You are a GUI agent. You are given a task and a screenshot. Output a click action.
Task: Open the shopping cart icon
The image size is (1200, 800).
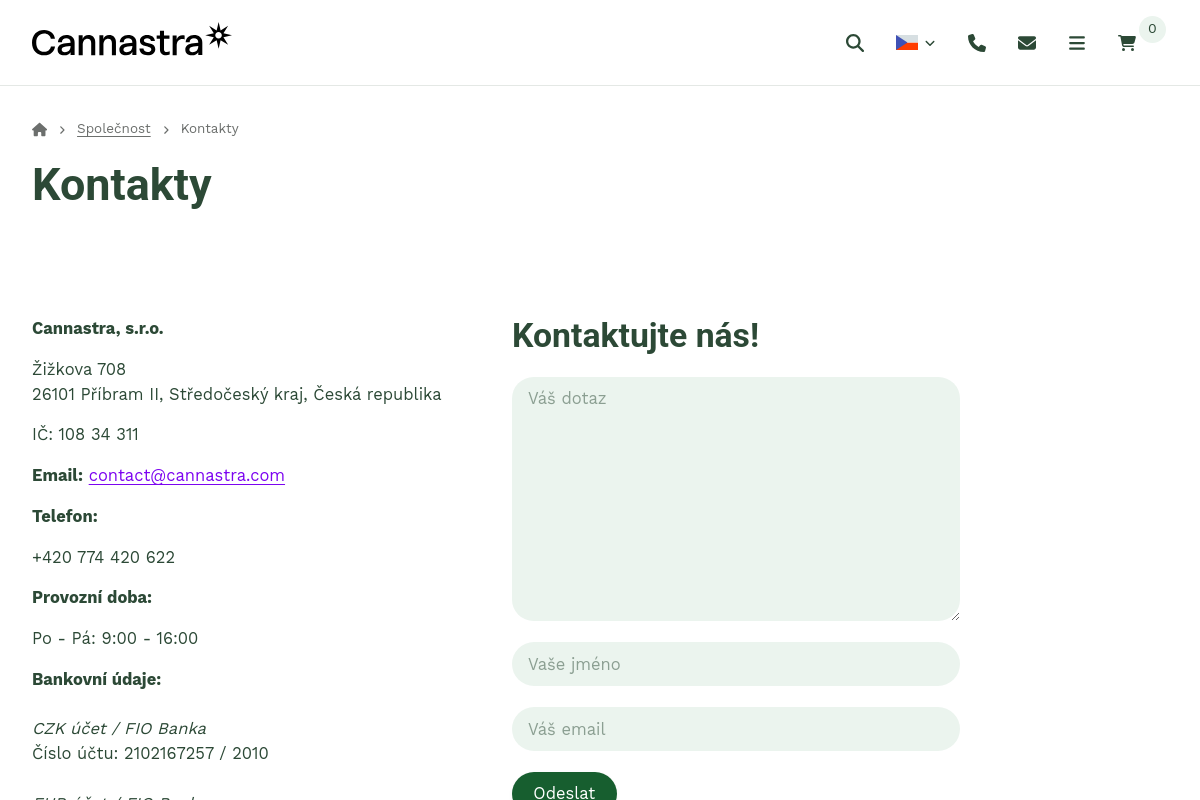(x=1127, y=43)
